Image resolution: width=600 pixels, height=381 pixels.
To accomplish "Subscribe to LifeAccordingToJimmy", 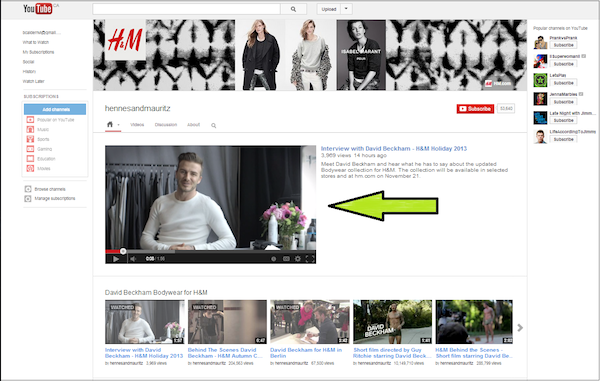I will [x=563, y=140].
